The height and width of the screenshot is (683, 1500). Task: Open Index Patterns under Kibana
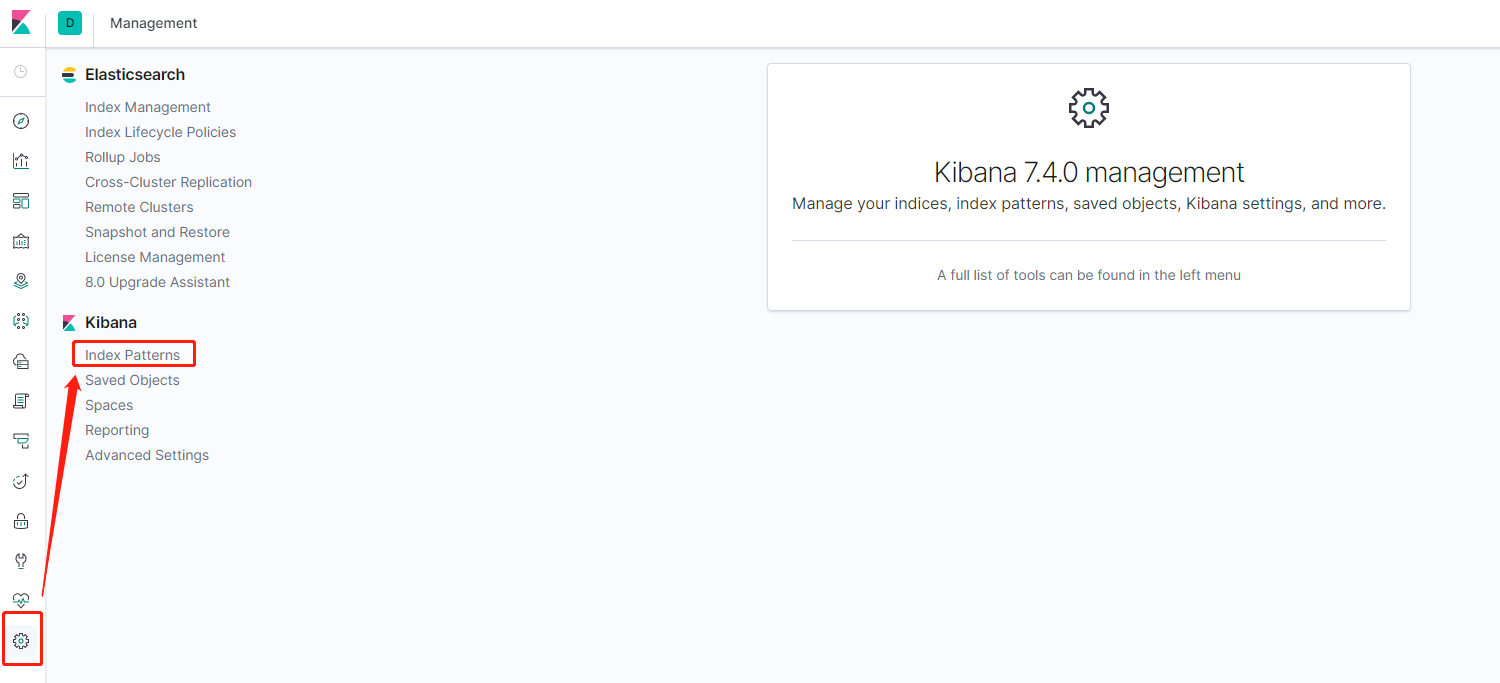coord(133,355)
